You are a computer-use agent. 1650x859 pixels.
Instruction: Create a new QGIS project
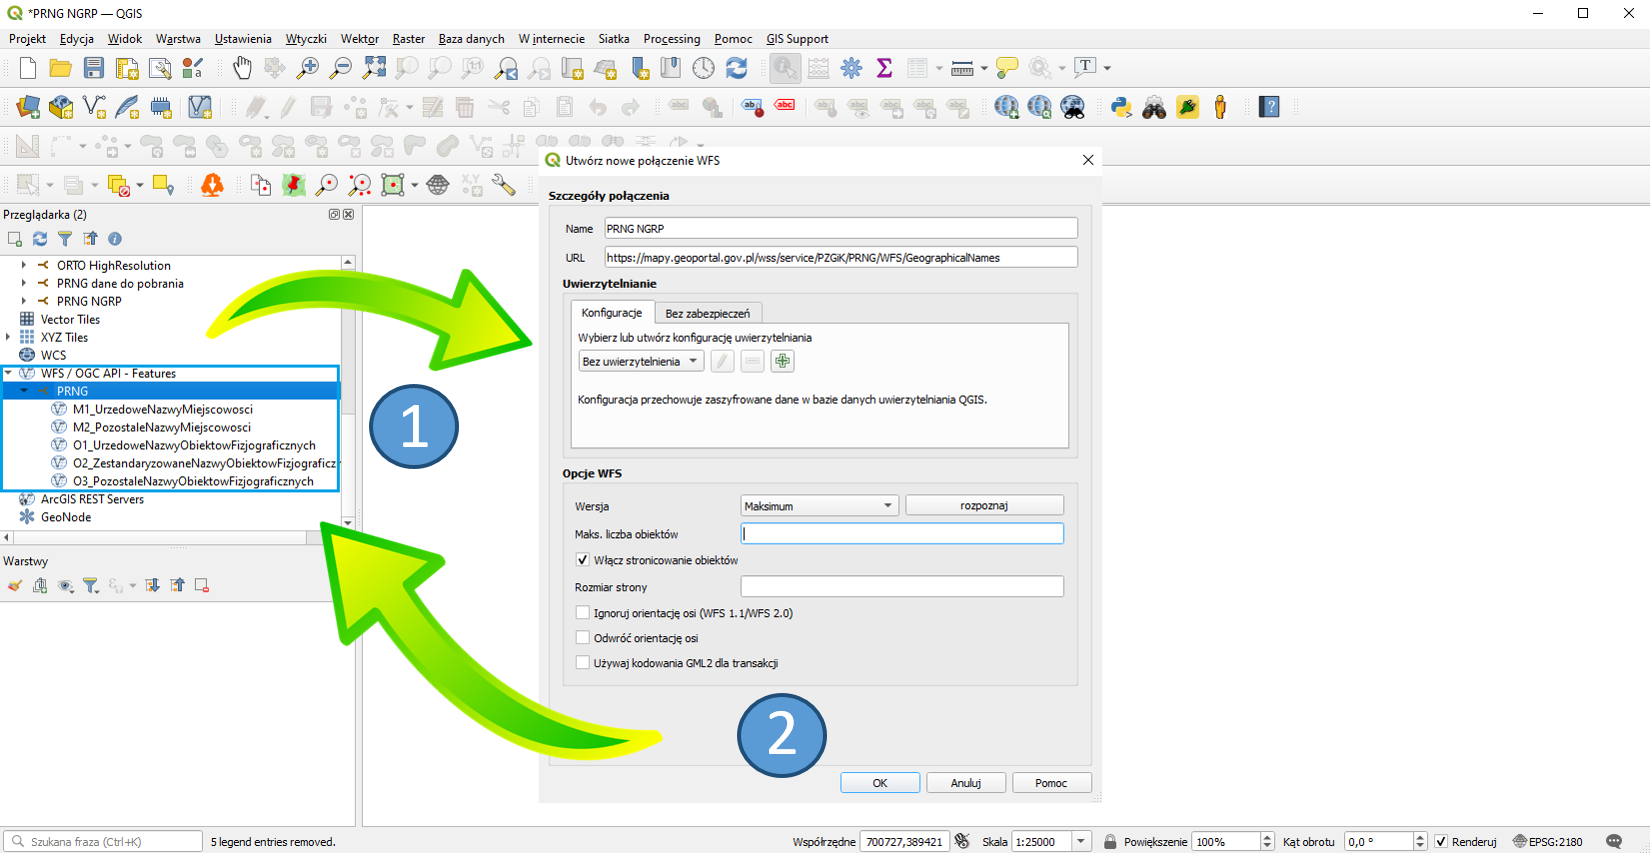point(28,68)
